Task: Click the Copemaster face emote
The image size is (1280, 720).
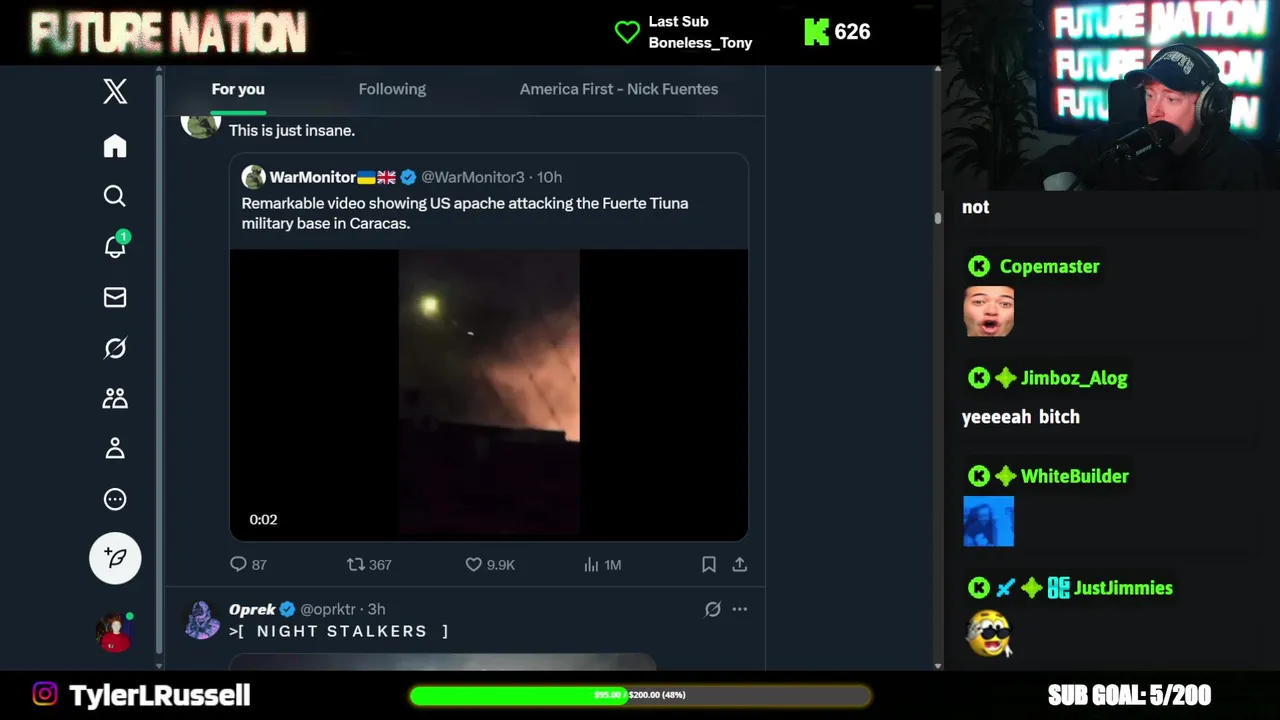Action: (x=989, y=311)
